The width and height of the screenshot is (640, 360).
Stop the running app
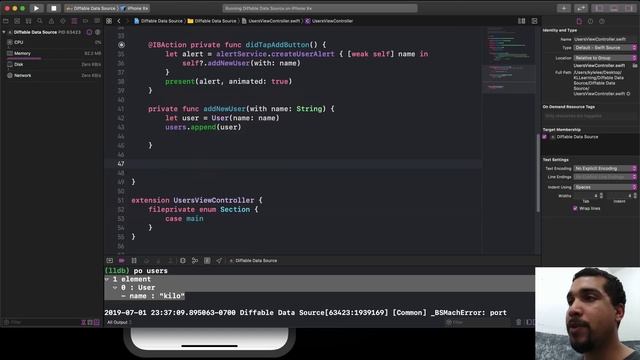point(53,8)
